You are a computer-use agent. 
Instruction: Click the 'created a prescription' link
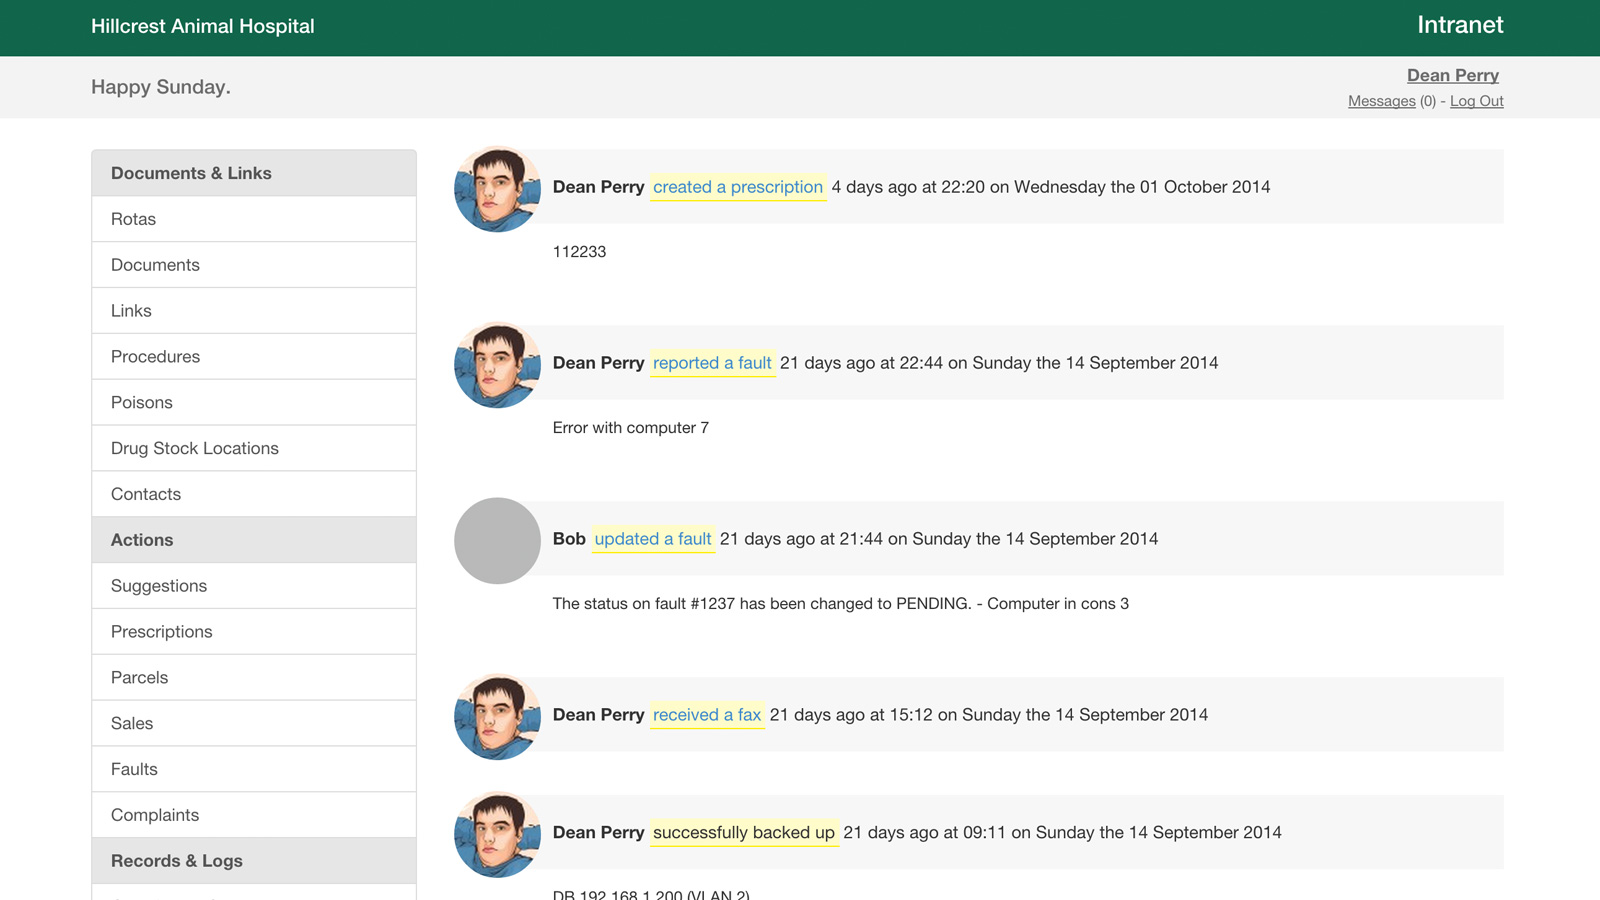pyautogui.click(x=738, y=187)
